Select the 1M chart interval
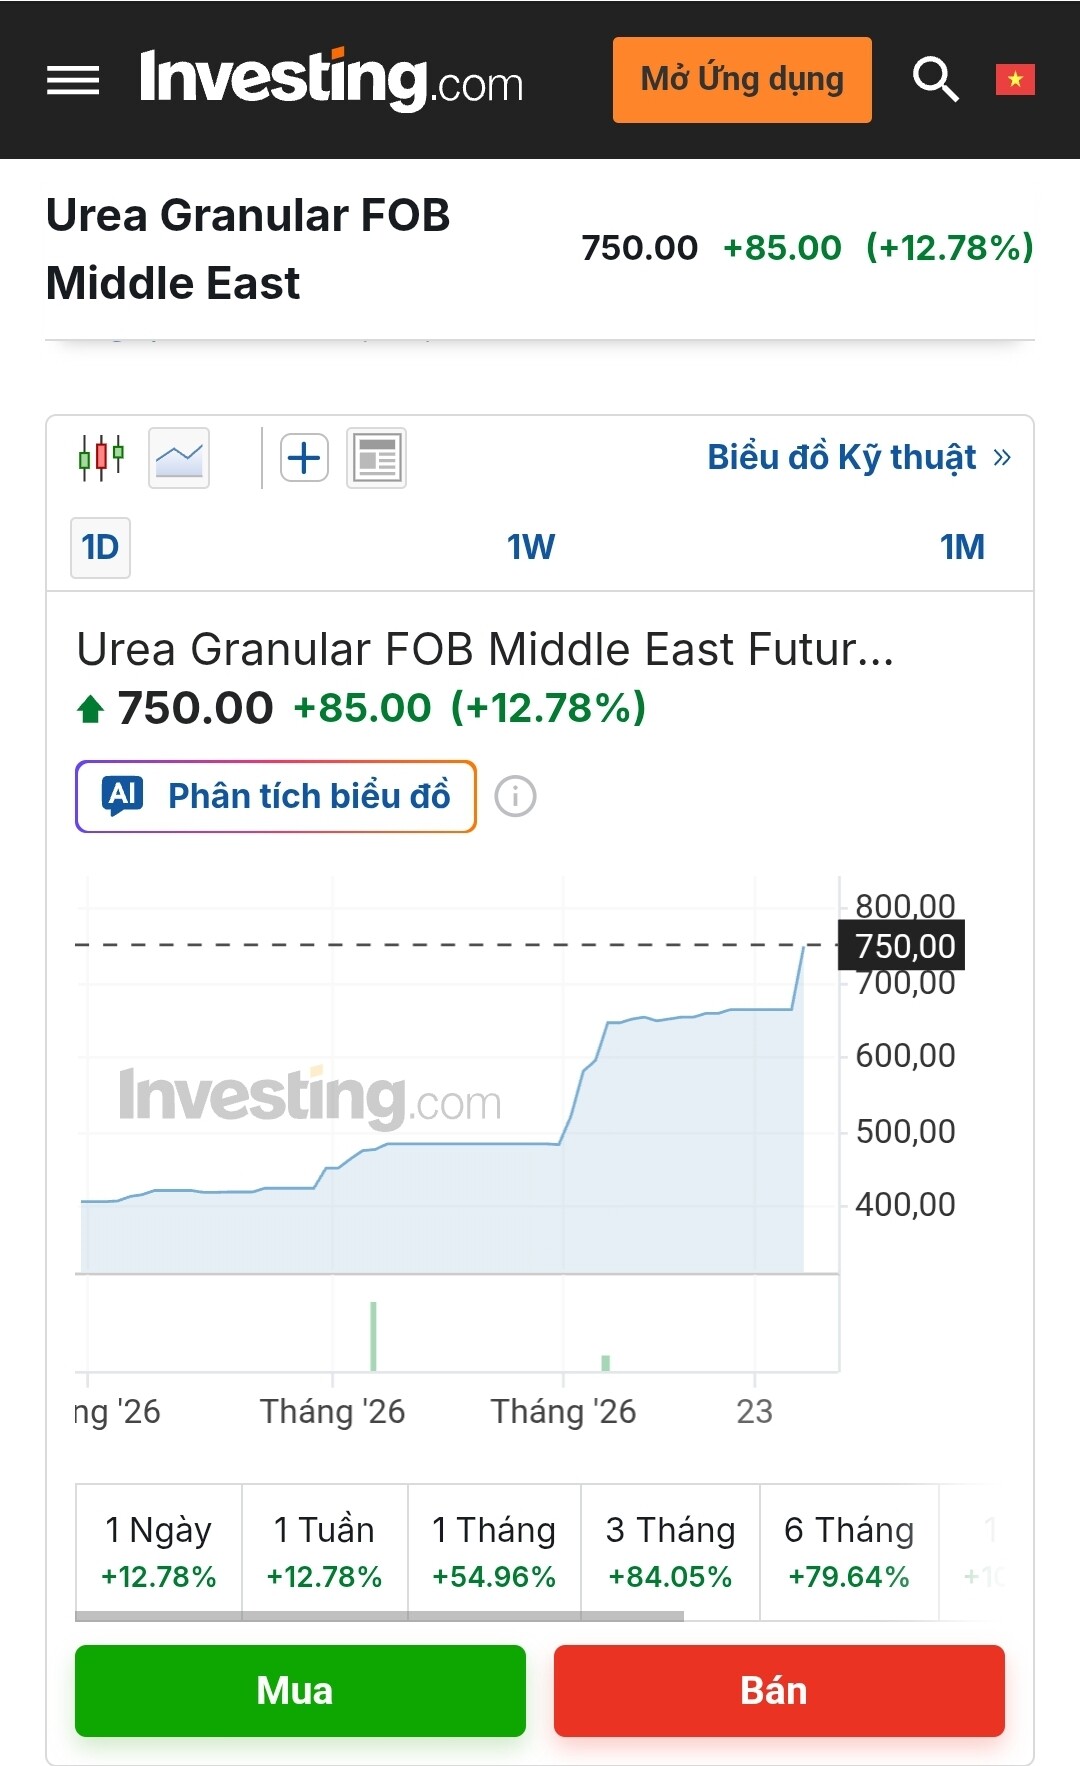 coord(962,547)
